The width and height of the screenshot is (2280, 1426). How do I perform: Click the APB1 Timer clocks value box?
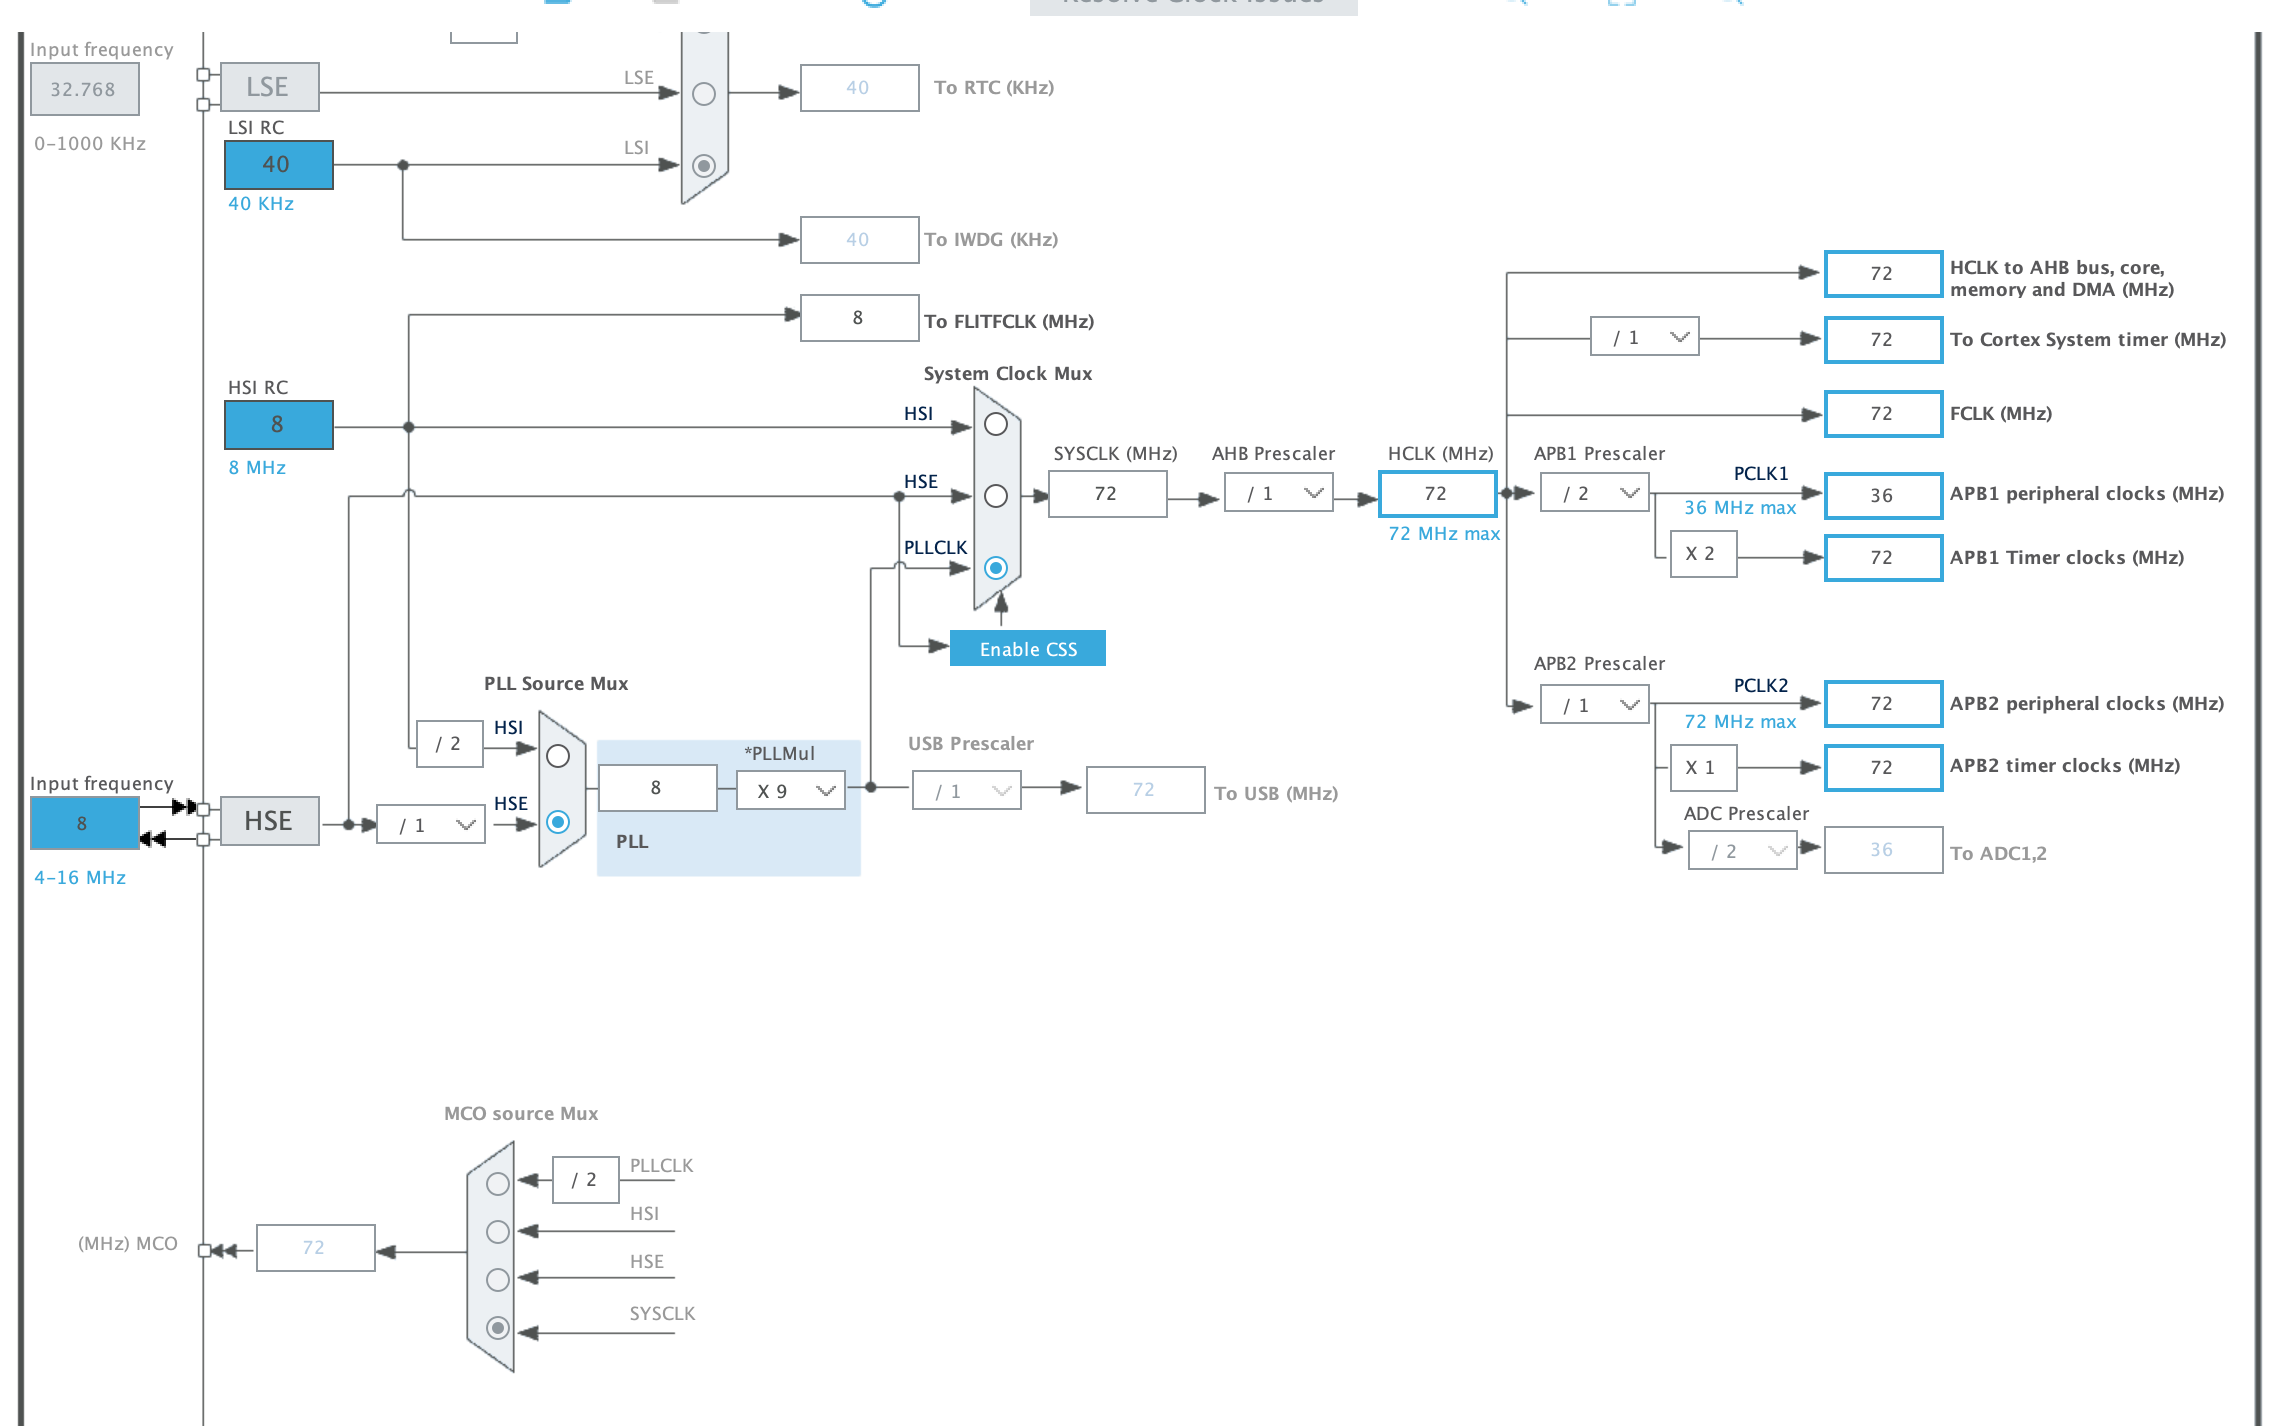coord(1884,558)
